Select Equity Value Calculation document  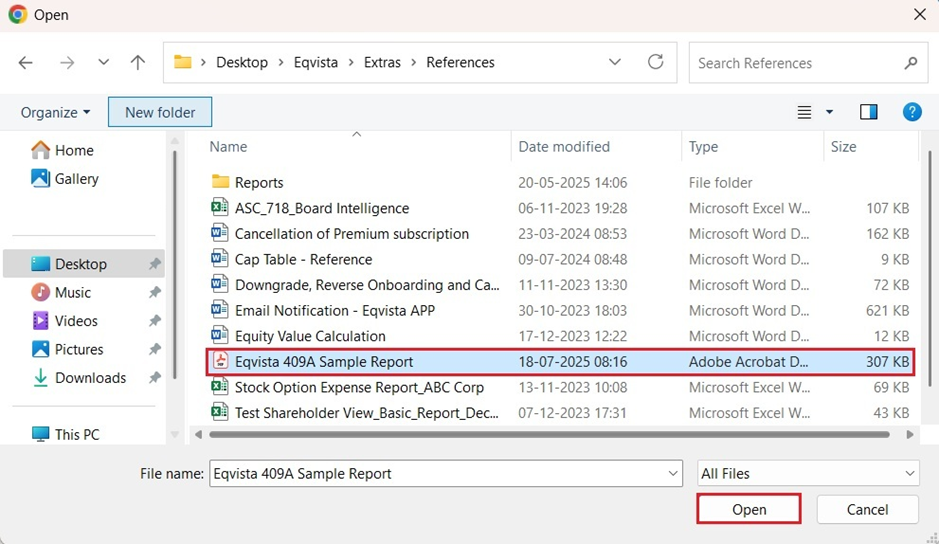coord(560,336)
